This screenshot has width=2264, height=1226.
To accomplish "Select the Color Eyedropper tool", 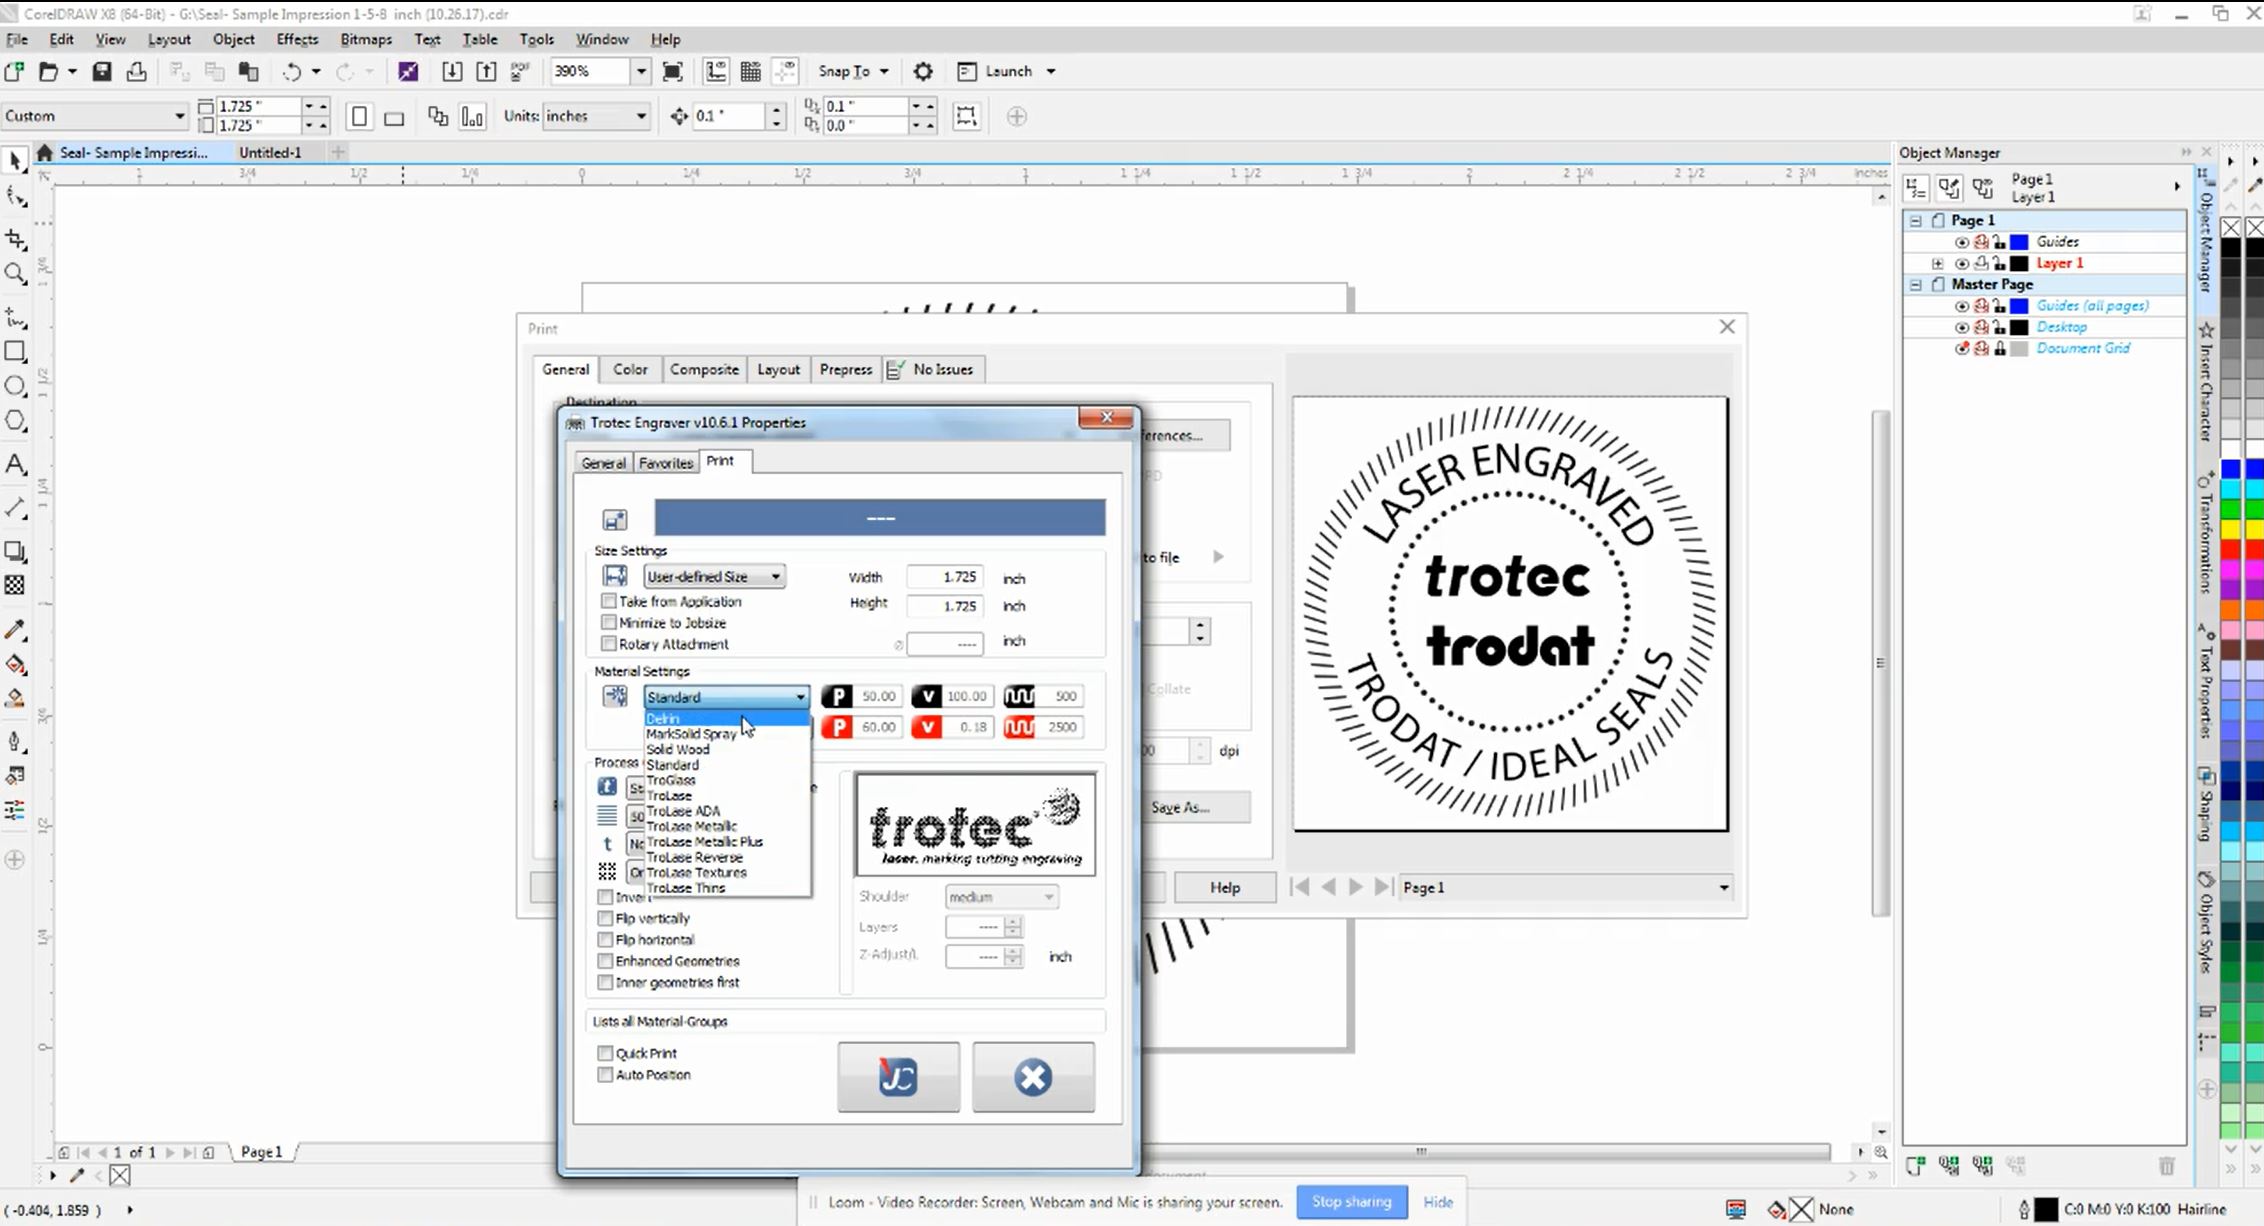I will (15, 630).
